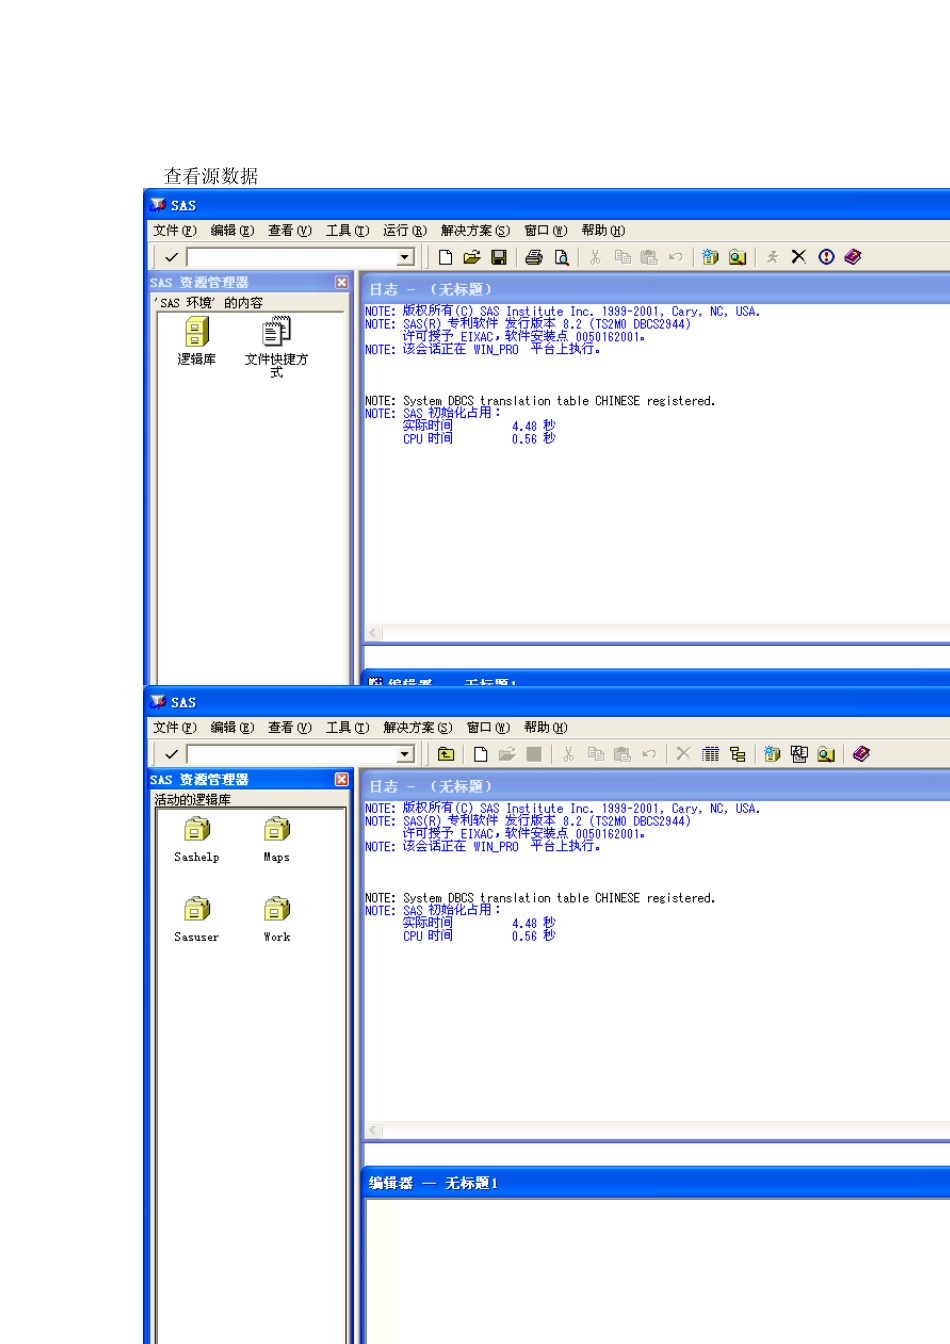Click command input field in upper SAS window
Image resolution: width=950 pixels, height=1344 pixels.
click(292, 258)
